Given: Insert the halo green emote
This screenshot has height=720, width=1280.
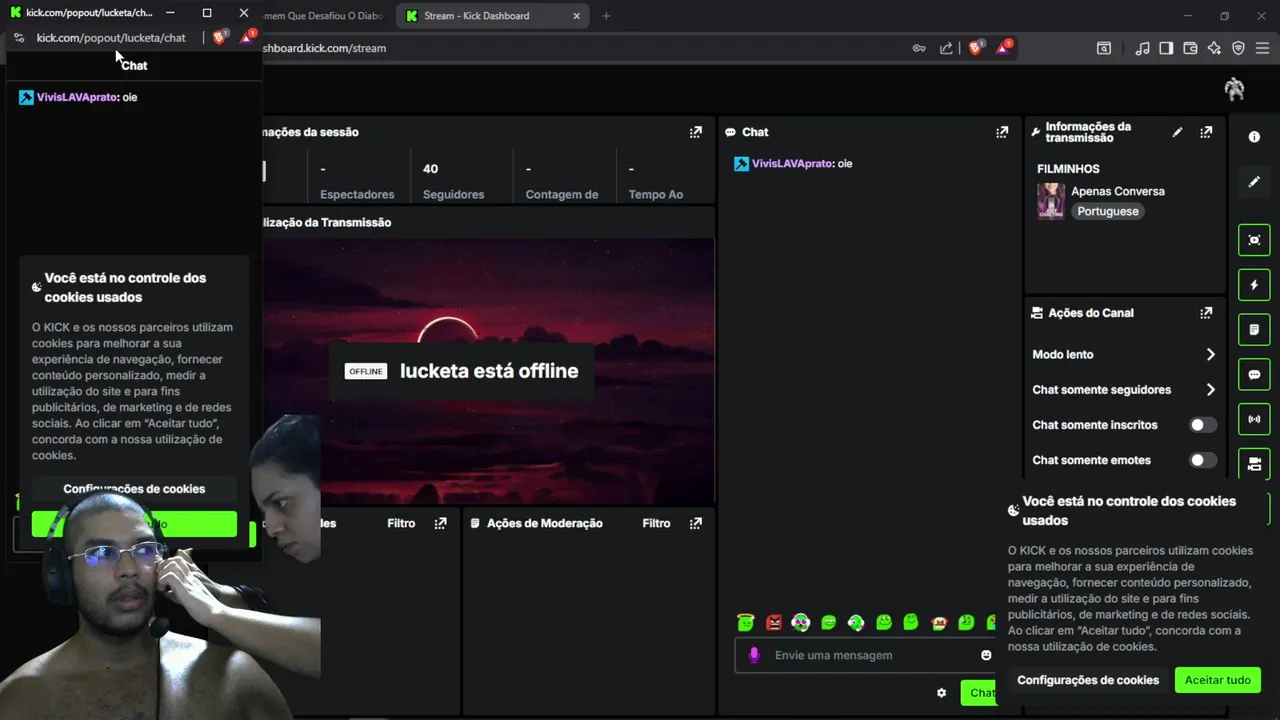Looking at the screenshot, I should [x=745, y=623].
